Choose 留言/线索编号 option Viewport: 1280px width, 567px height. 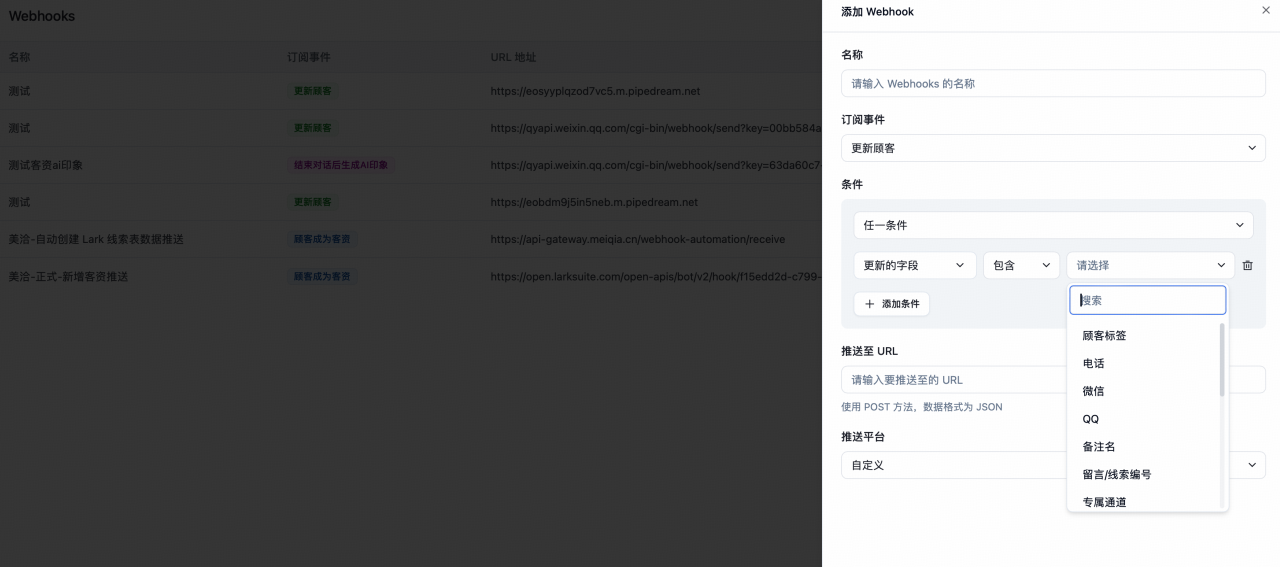1116,475
